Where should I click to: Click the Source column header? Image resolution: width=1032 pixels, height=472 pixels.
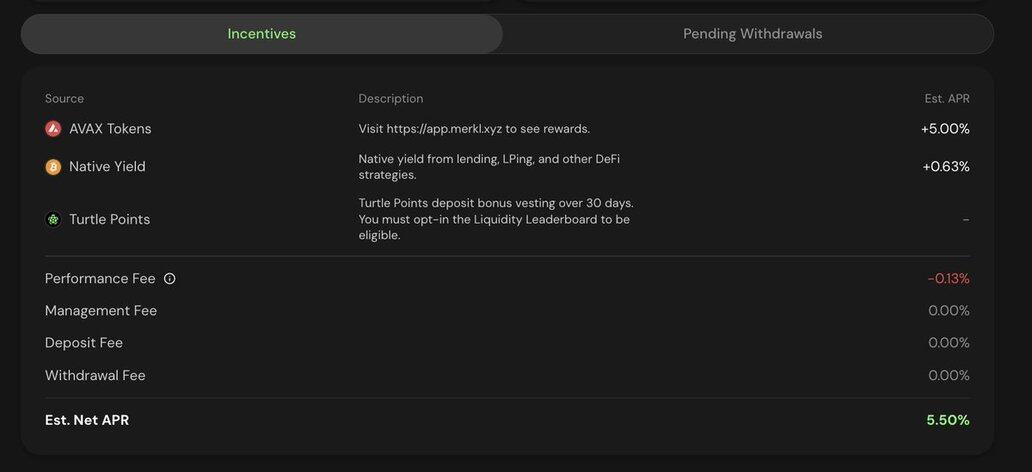point(64,99)
